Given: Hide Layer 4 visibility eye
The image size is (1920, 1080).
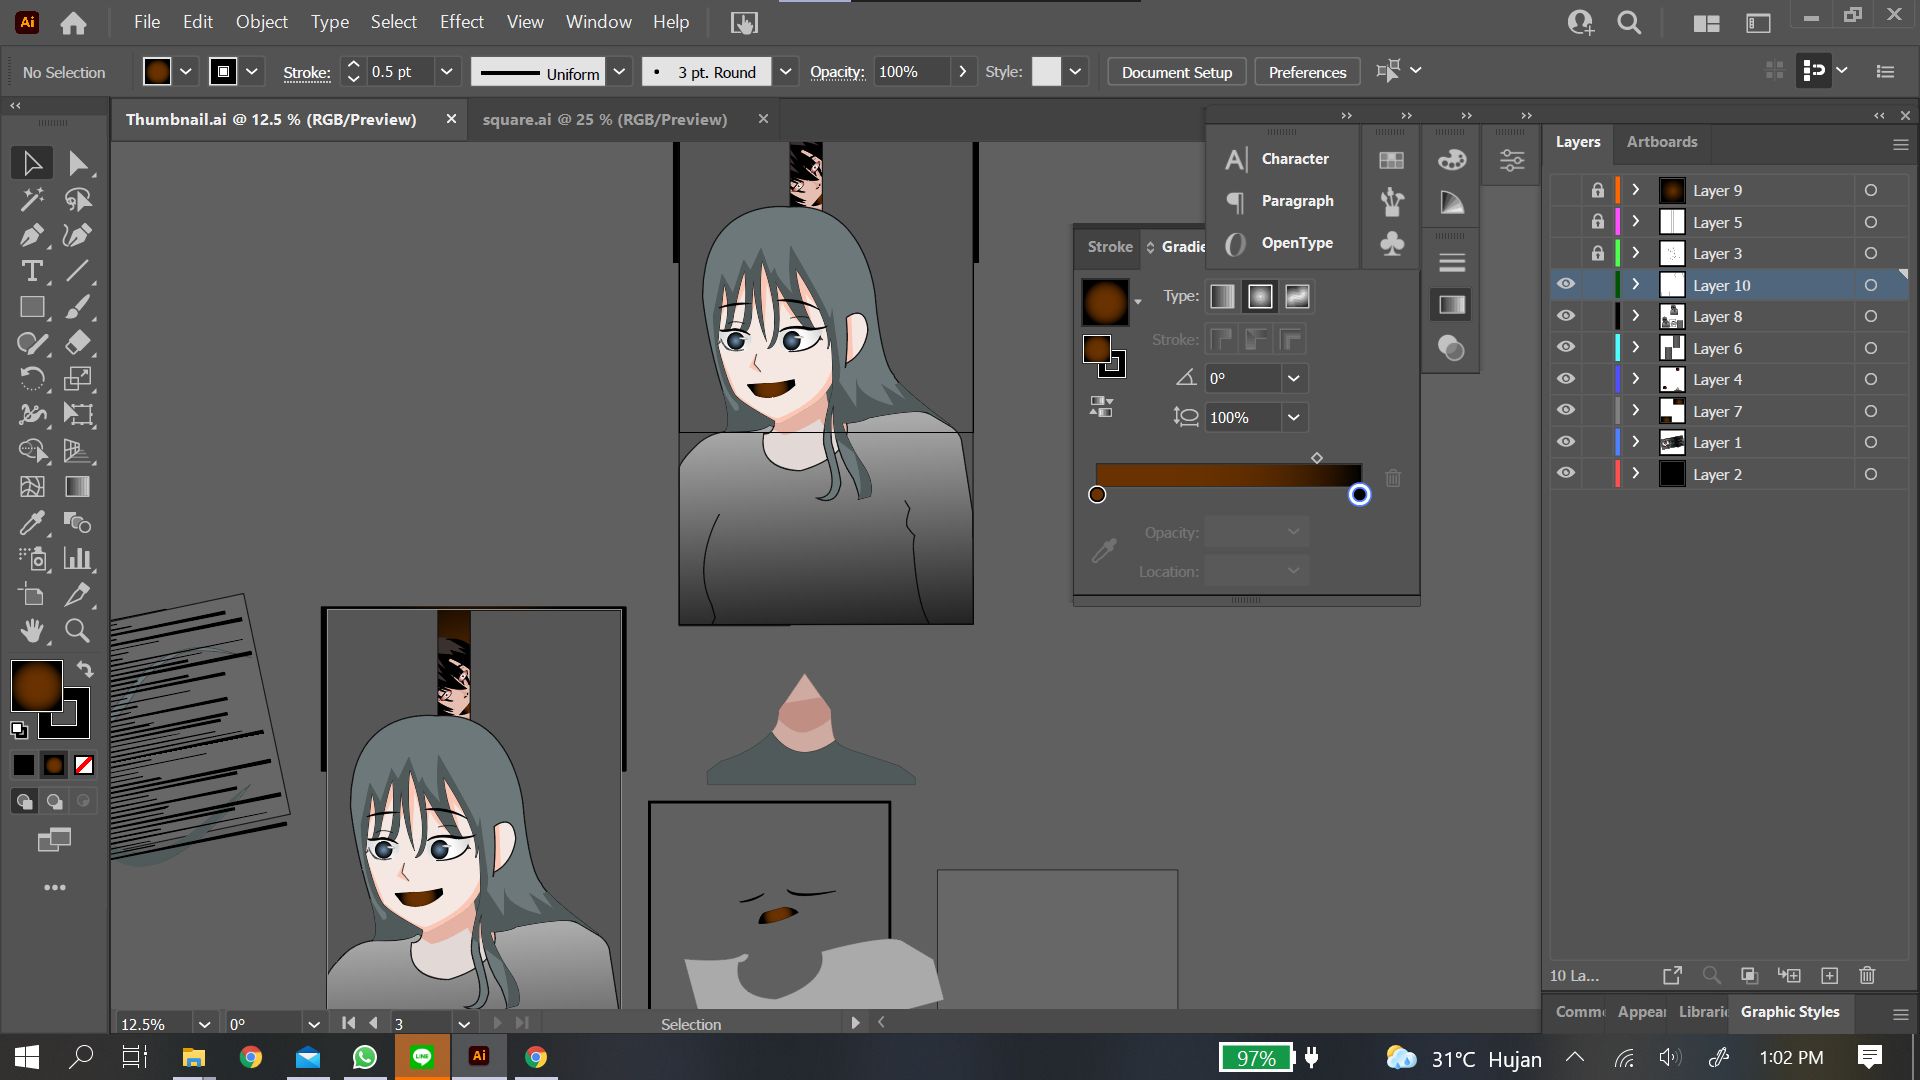Looking at the screenshot, I should tap(1566, 379).
